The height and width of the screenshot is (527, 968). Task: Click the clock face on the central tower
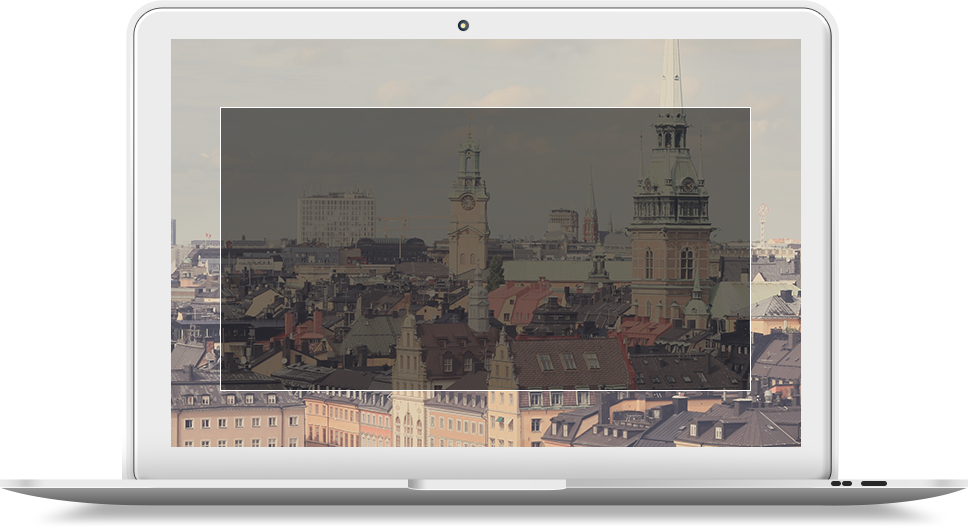(467, 202)
